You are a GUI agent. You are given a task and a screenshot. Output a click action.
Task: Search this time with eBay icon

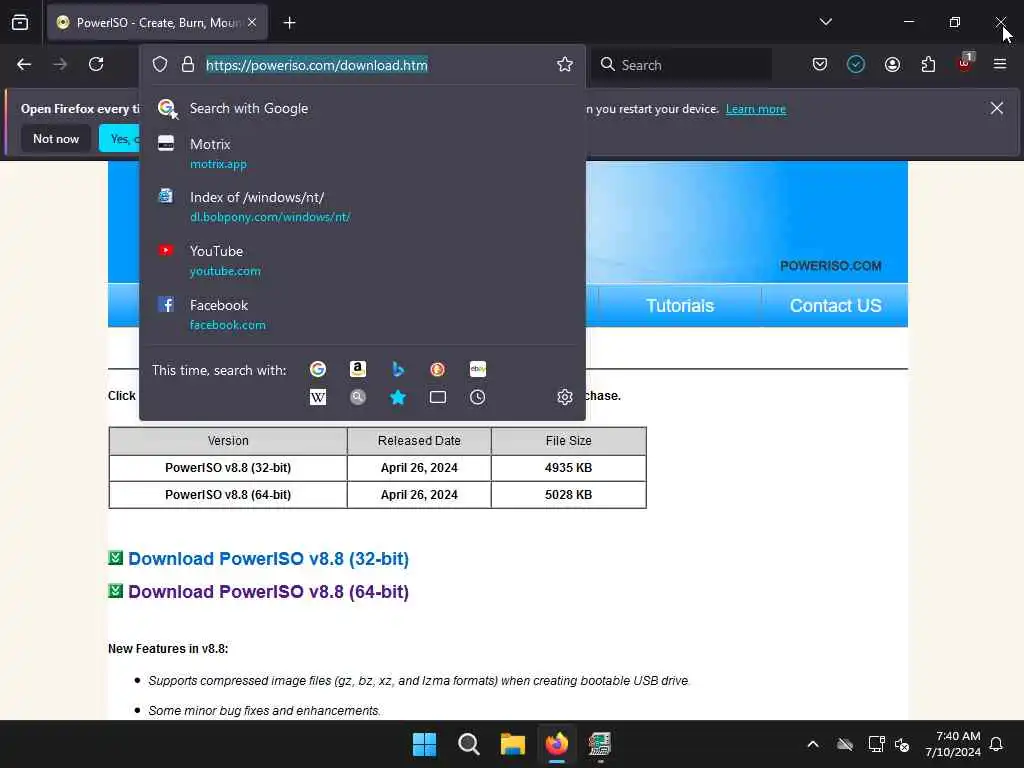[x=477, y=370]
